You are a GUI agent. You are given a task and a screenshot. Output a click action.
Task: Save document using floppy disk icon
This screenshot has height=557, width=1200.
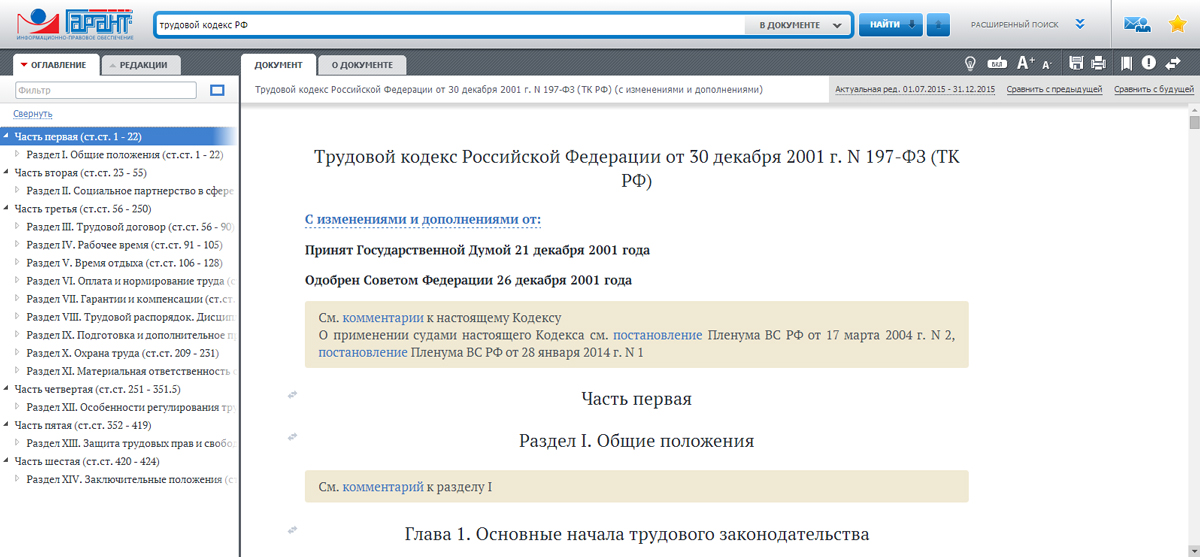pos(1076,64)
